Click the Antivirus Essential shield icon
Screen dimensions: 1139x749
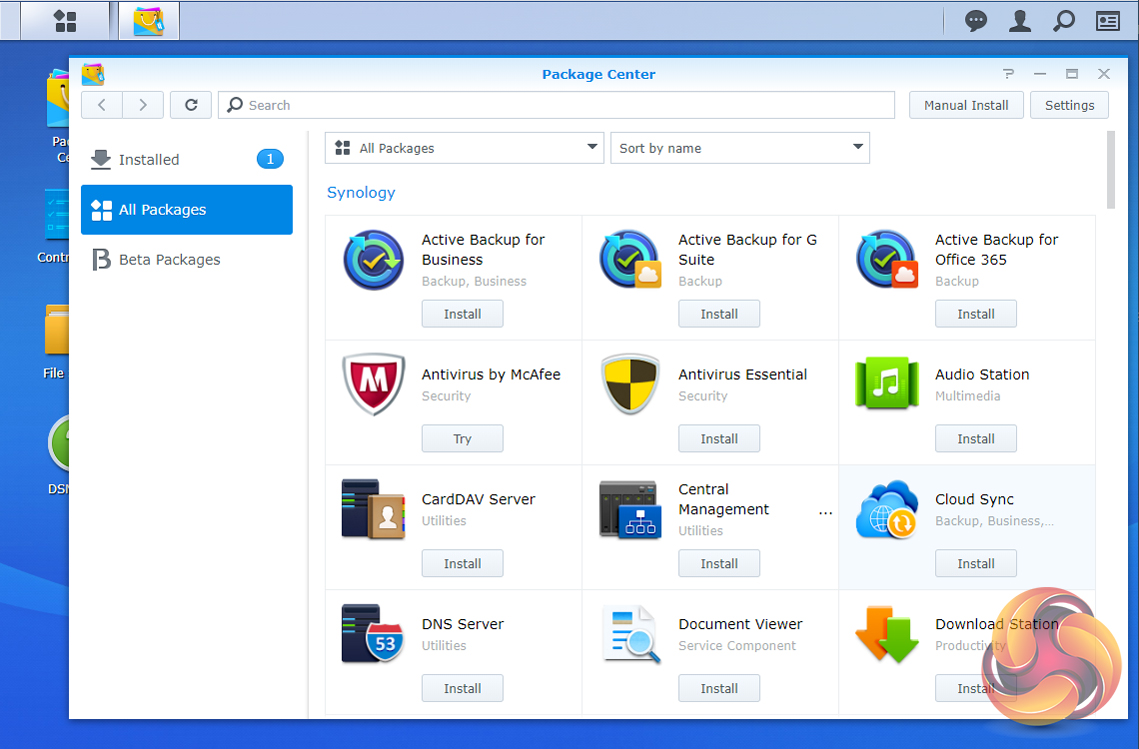pos(630,384)
